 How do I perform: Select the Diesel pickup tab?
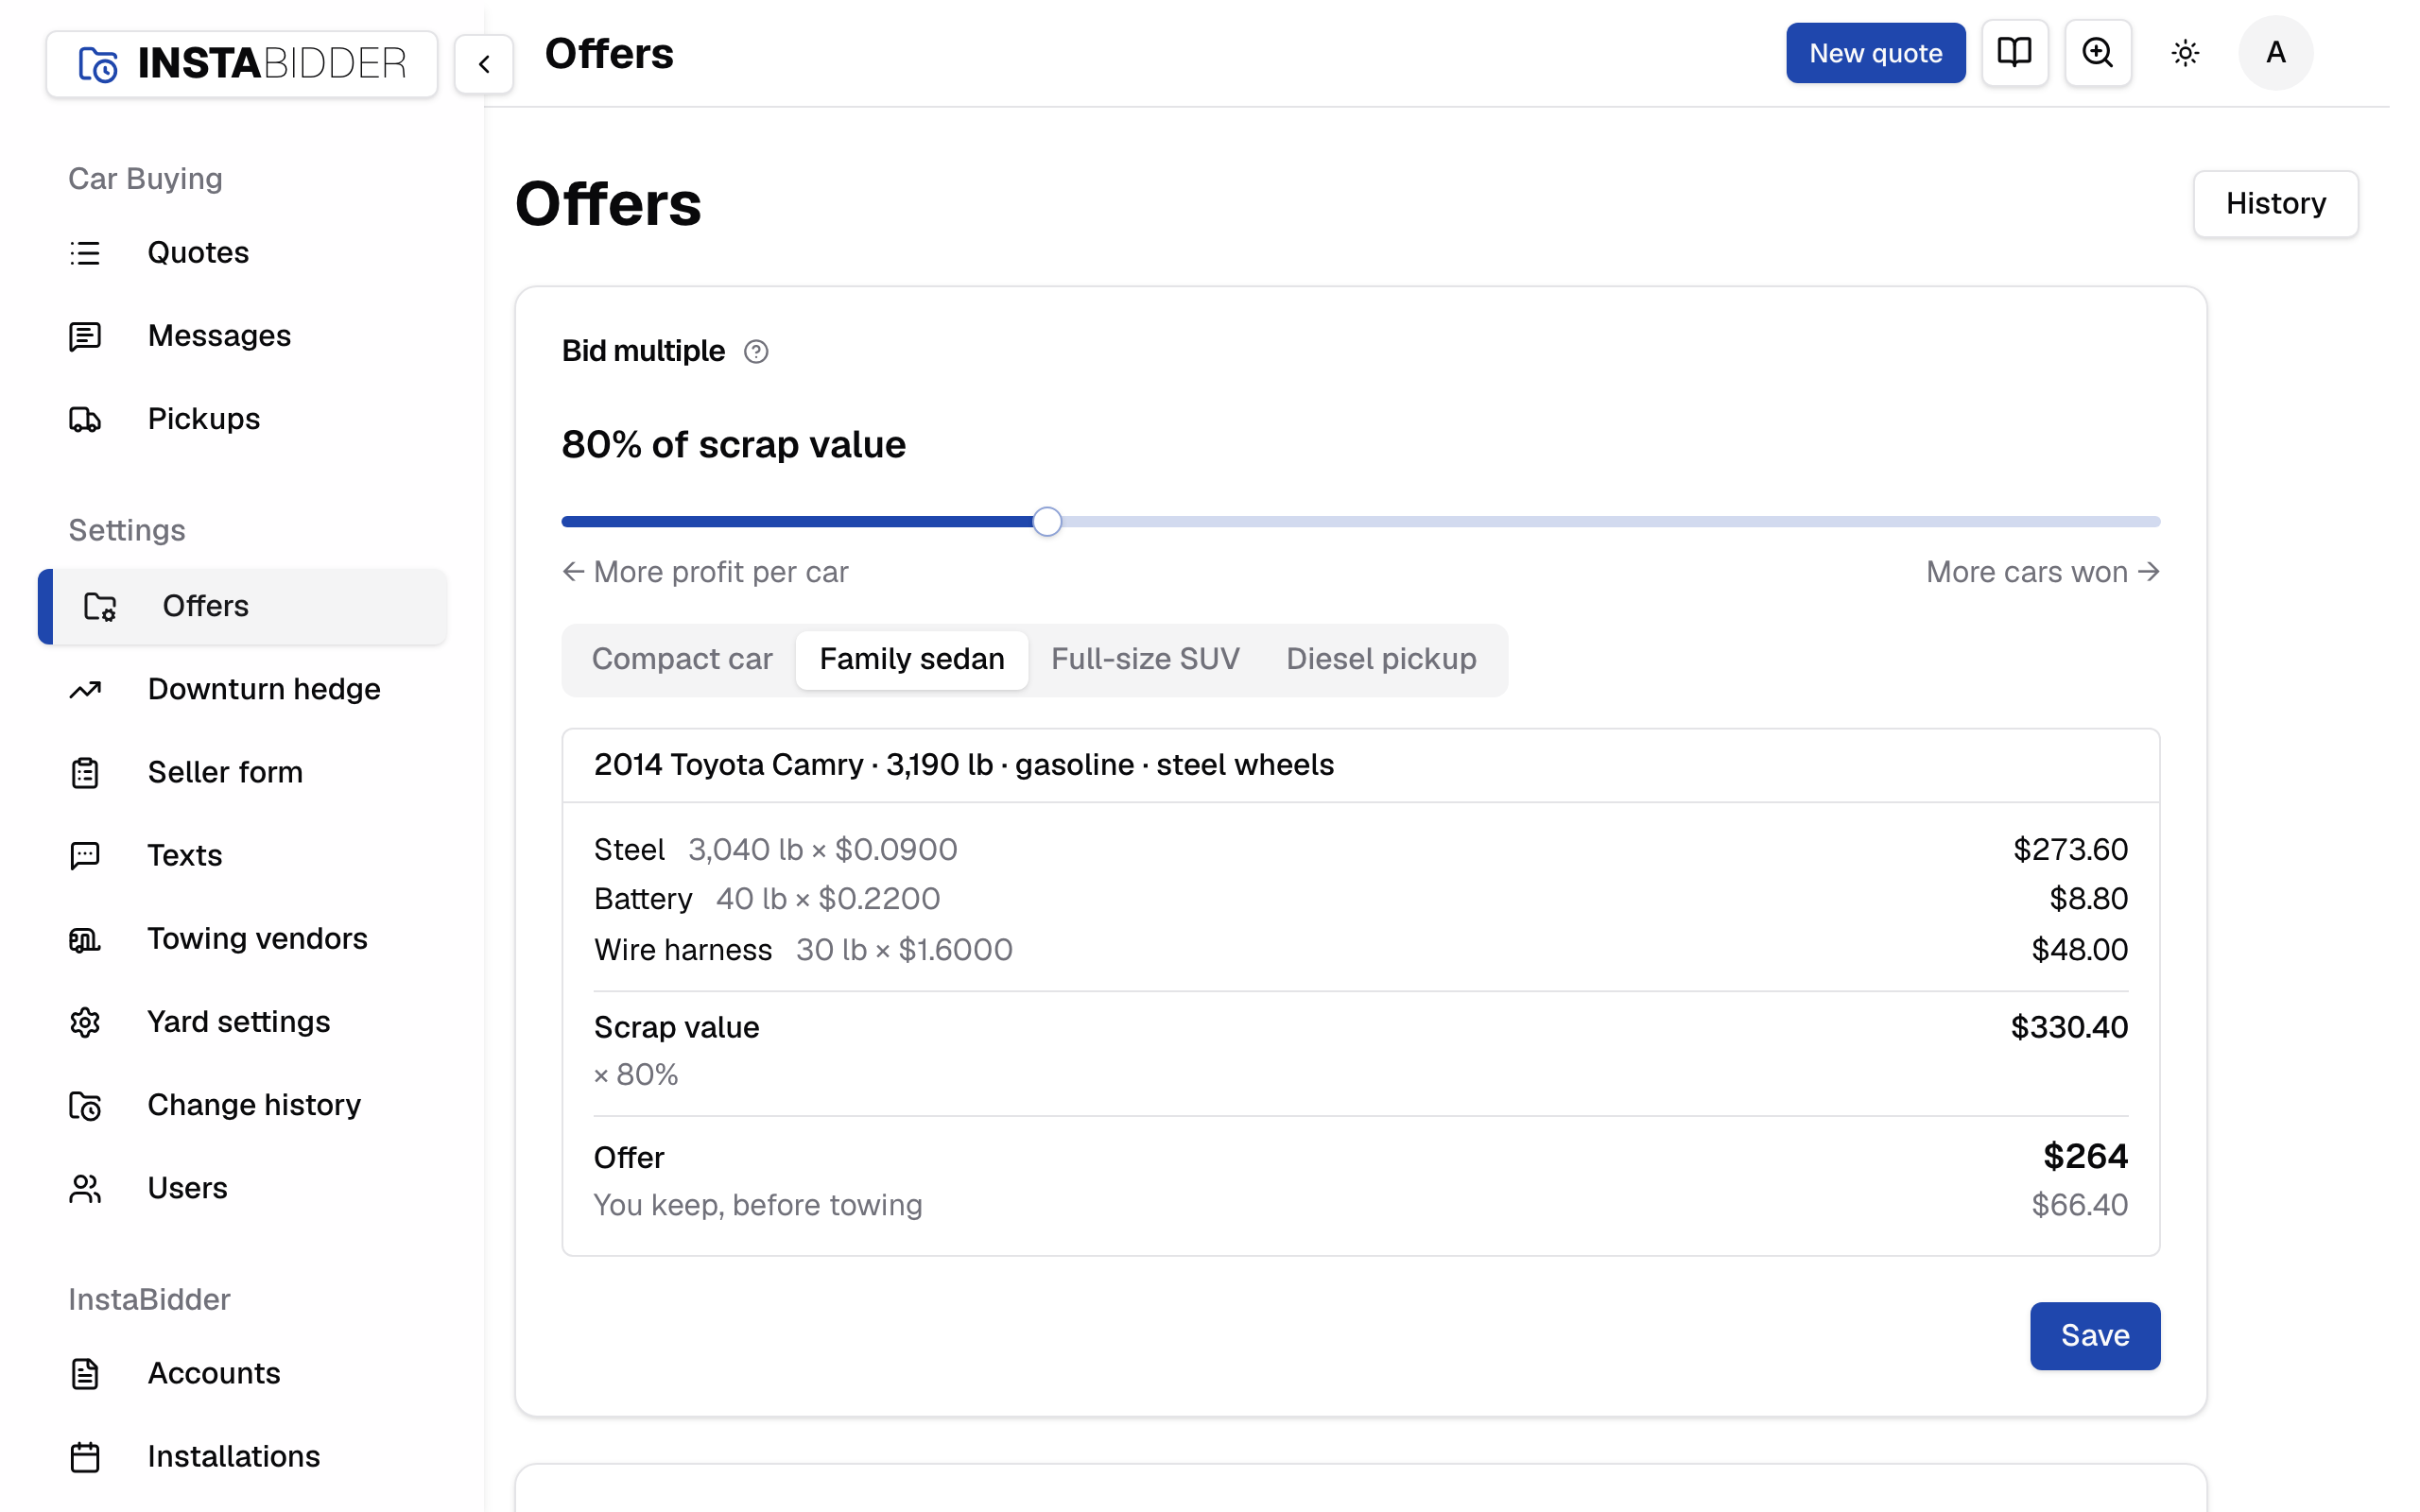(1381, 659)
